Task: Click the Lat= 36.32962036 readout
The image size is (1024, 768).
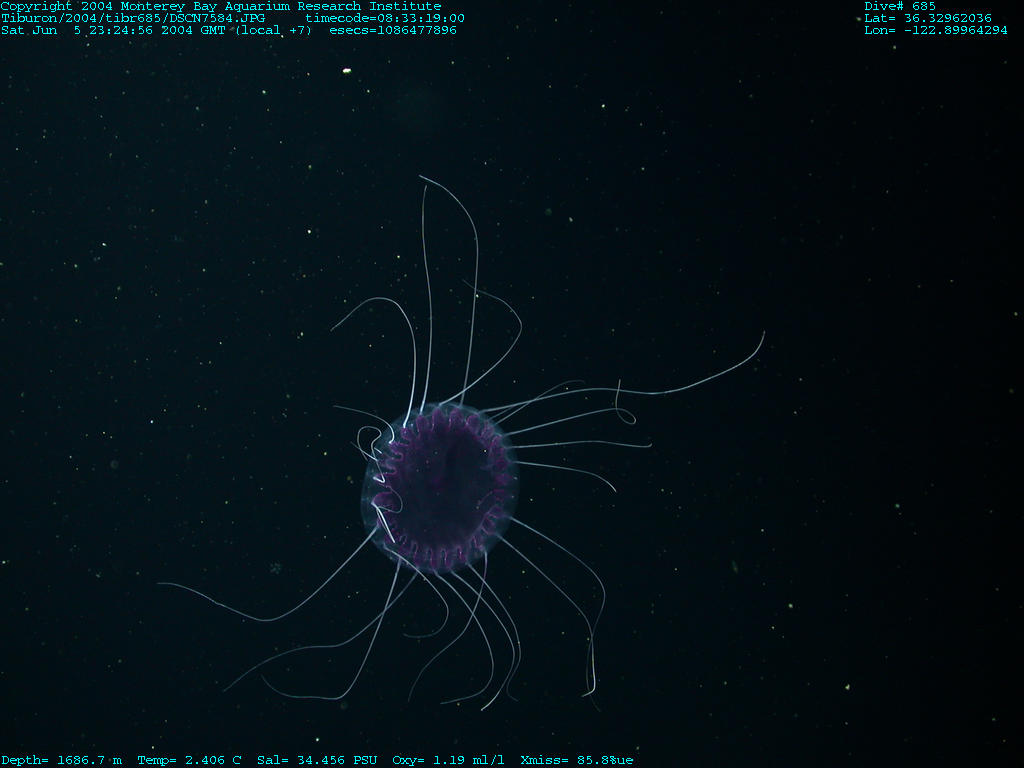Action: (x=928, y=18)
